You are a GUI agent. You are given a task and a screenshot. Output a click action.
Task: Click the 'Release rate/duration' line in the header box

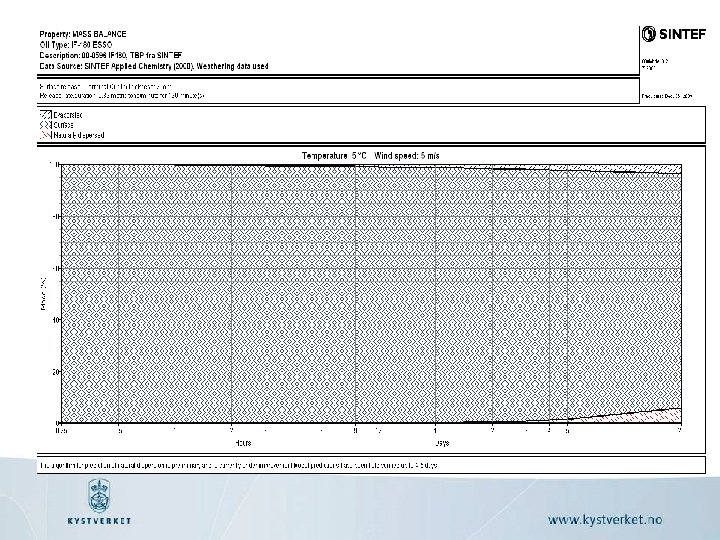pyautogui.click(x=122, y=96)
